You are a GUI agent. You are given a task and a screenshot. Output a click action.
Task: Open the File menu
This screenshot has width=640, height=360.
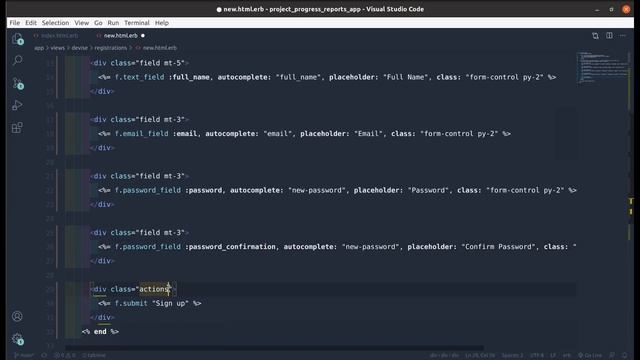pos(15,23)
